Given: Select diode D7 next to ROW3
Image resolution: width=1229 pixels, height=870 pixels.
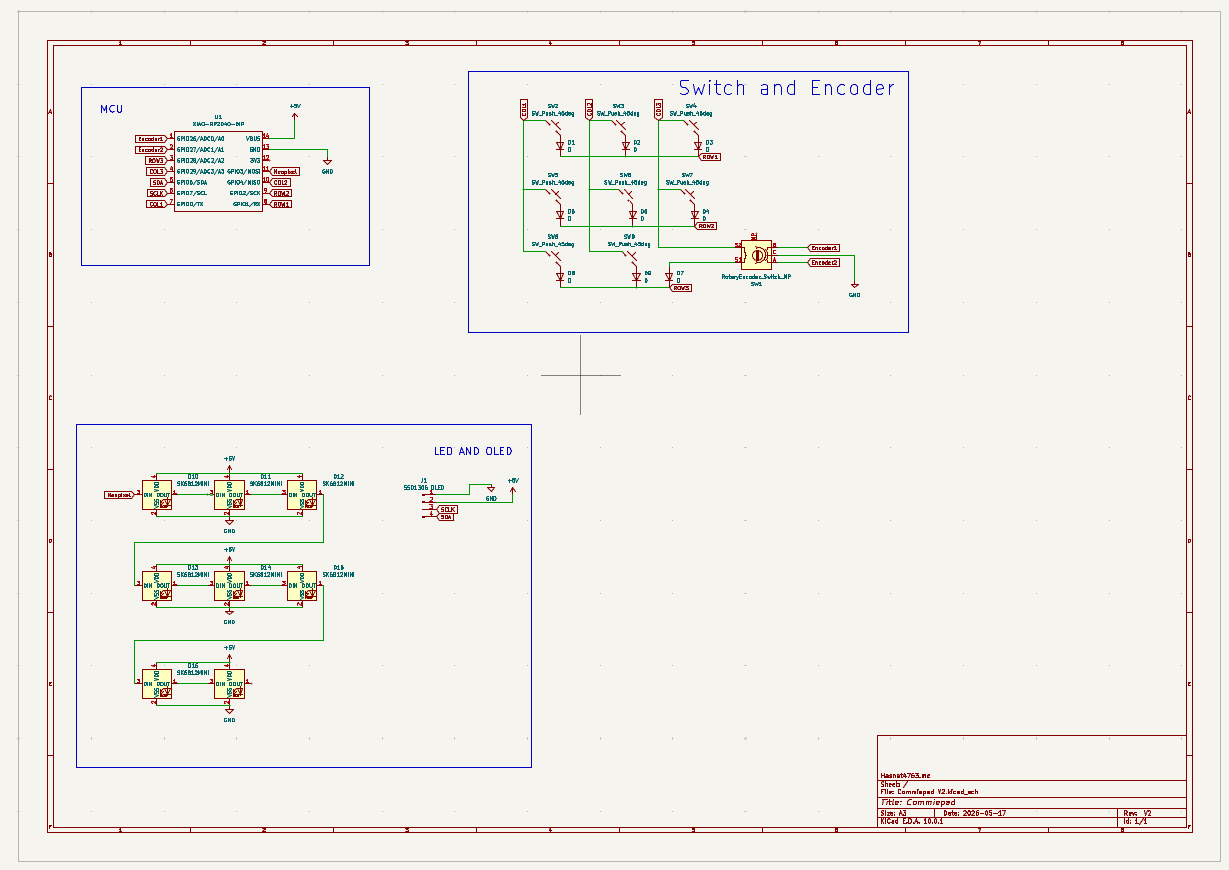Looking at the screenshot, I should coord(669,276).
